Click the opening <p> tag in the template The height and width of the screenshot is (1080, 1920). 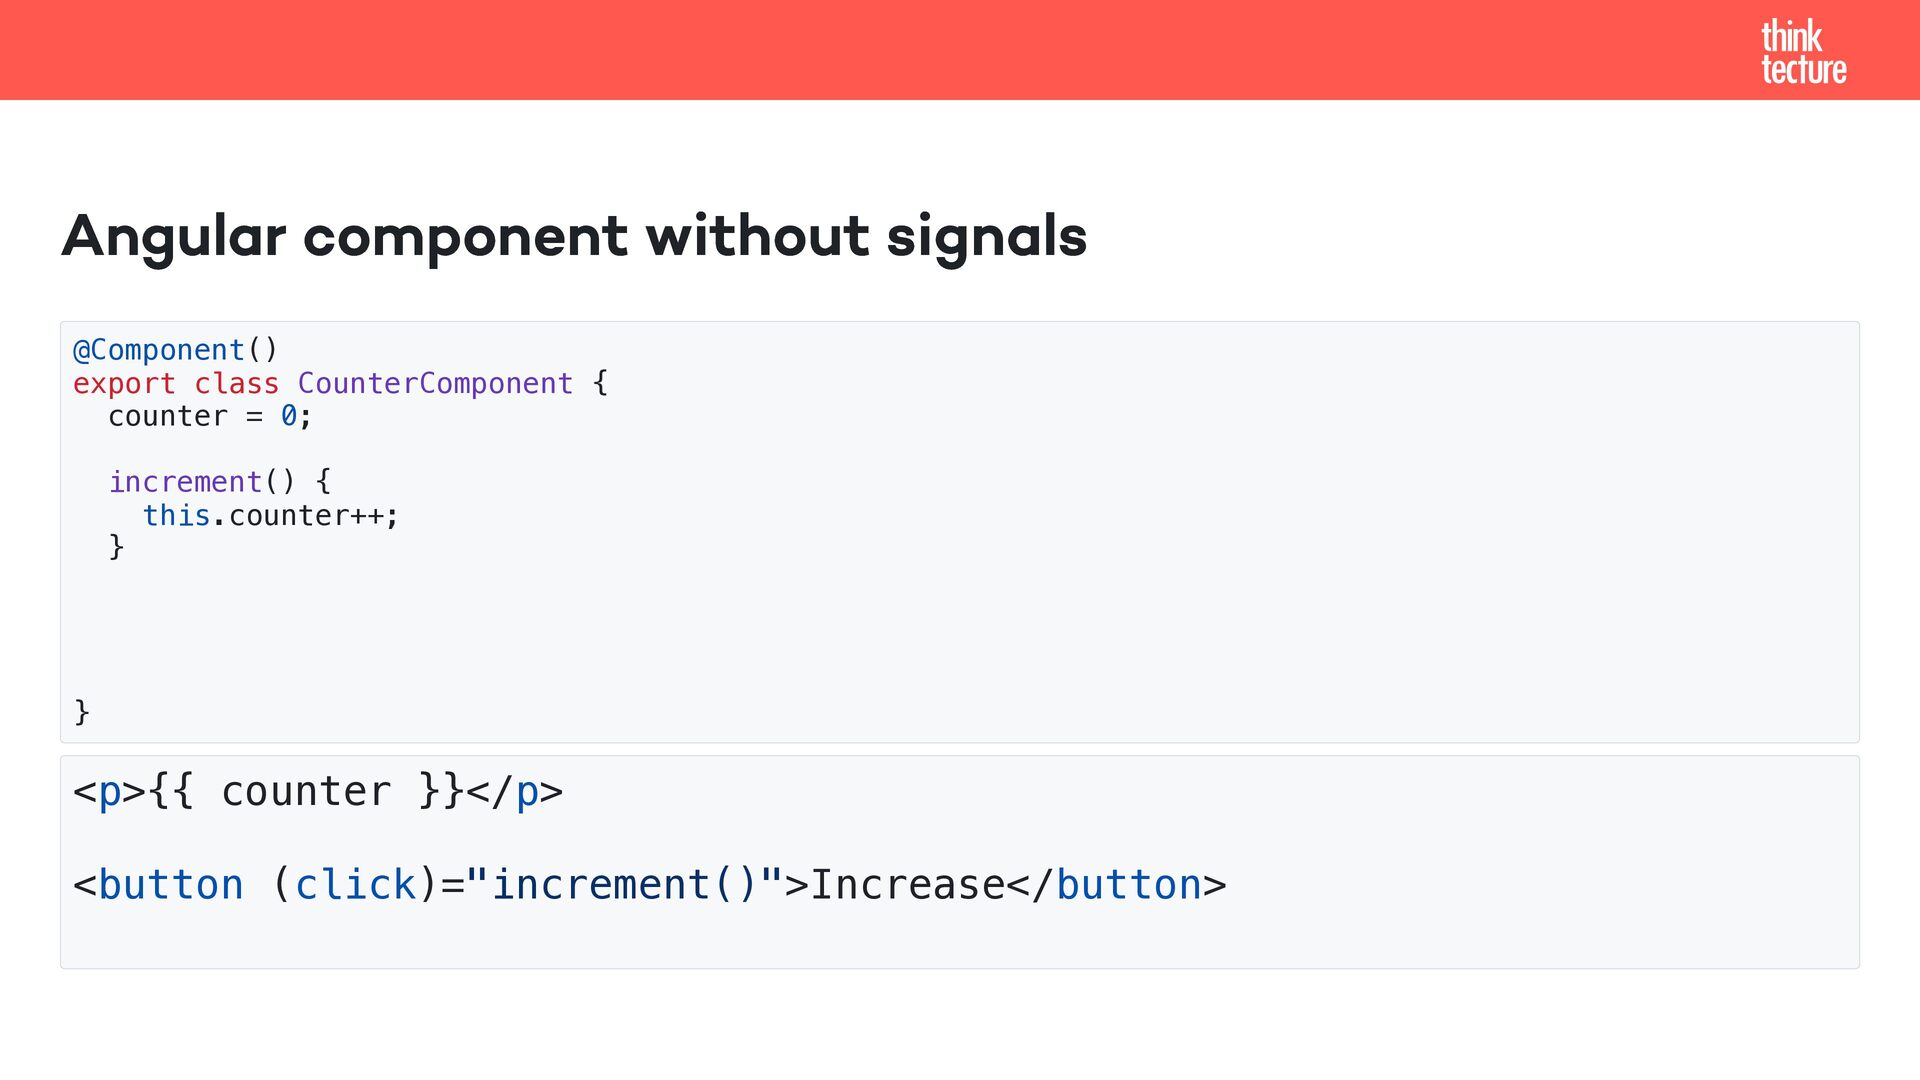(110, 791)
